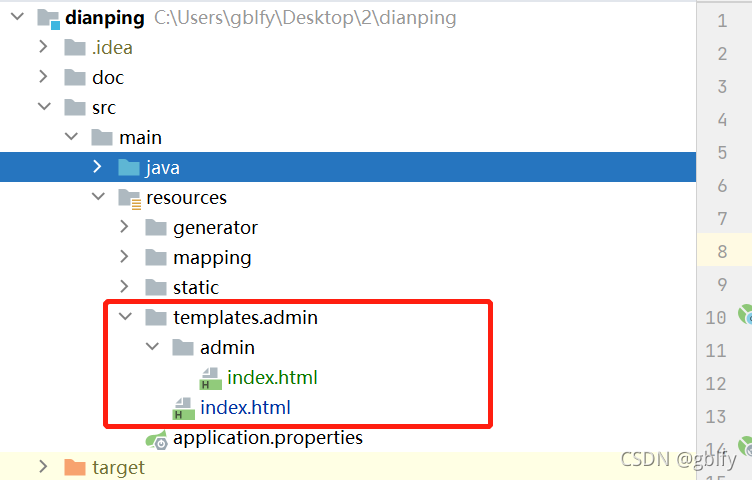752x480 pixels.
Task: Expand the target folder
Action: pyautogui.click(x=43, y=466)
